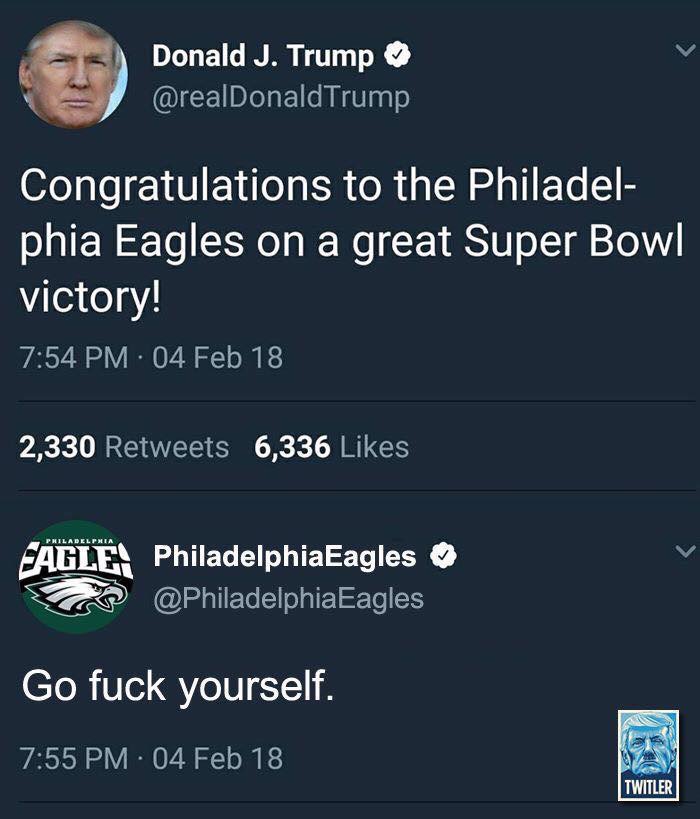Open the Donald J. Trump display name
The height and width of the screenshot is (819, 700).
click(x=263, y=57)
